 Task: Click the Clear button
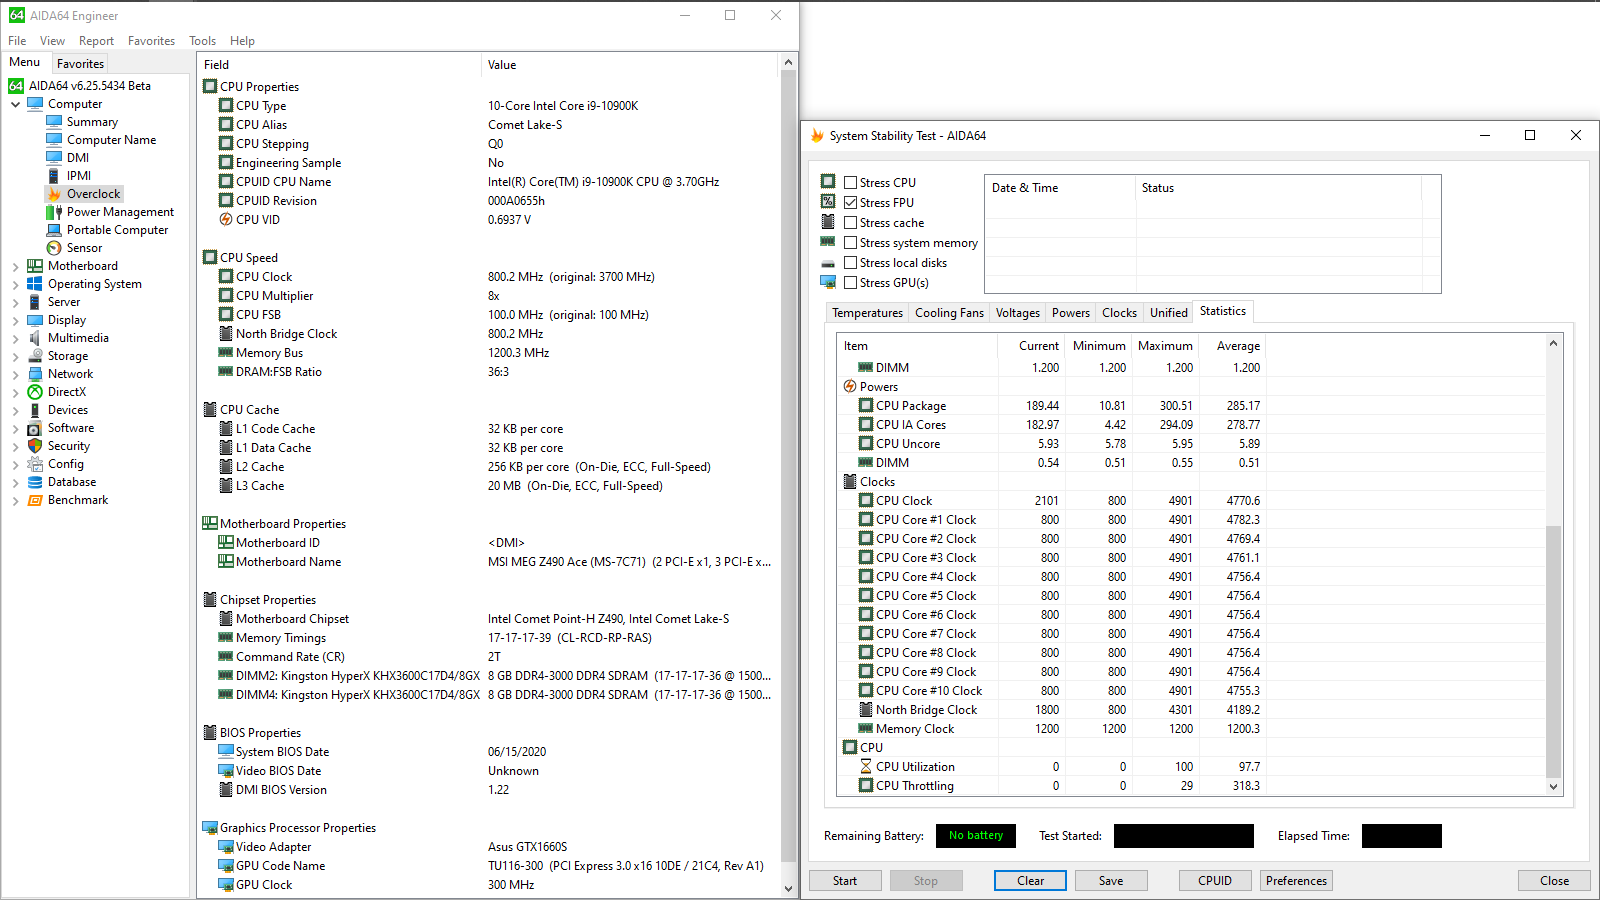coord(1030,881)
